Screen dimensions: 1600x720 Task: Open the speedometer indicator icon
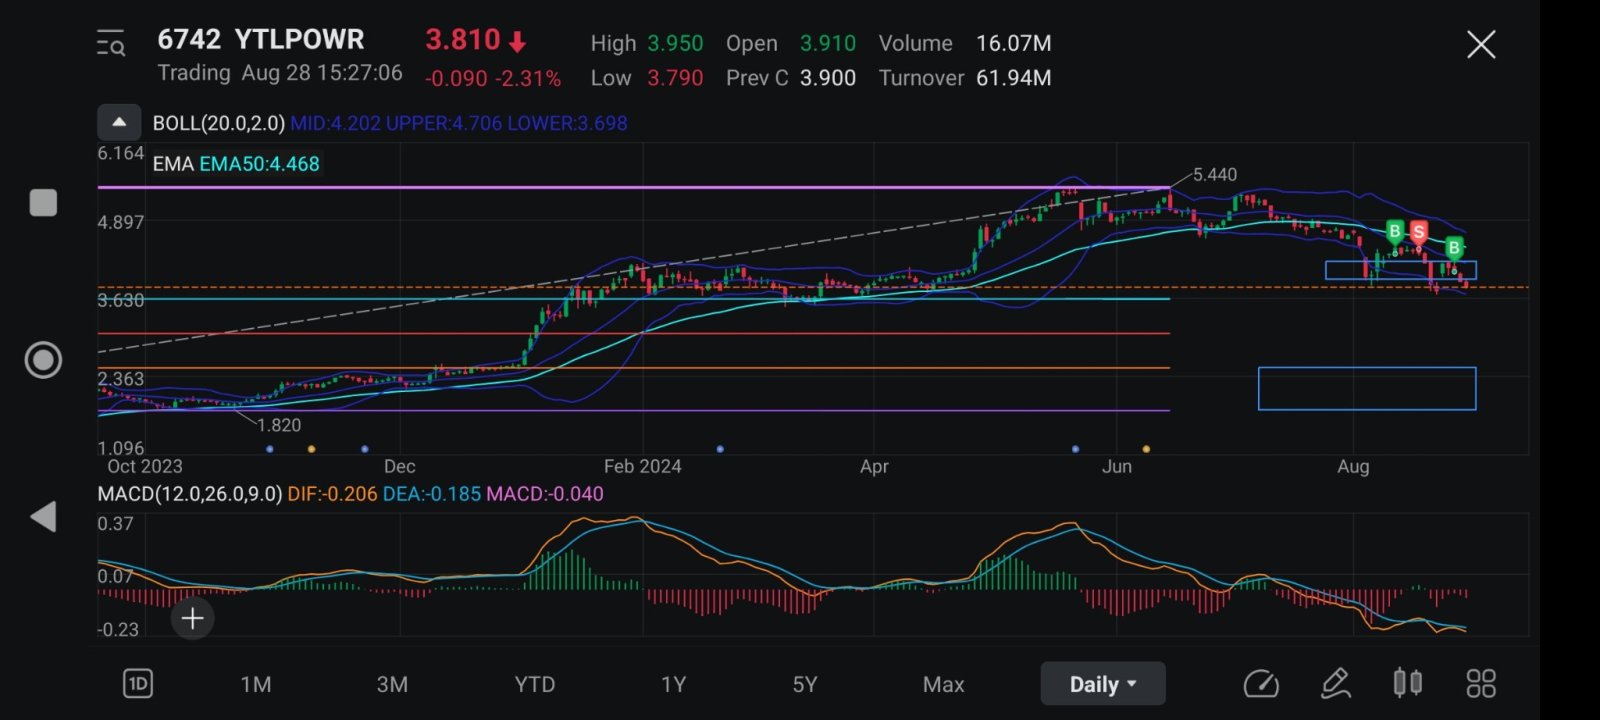pos(1261,684)
